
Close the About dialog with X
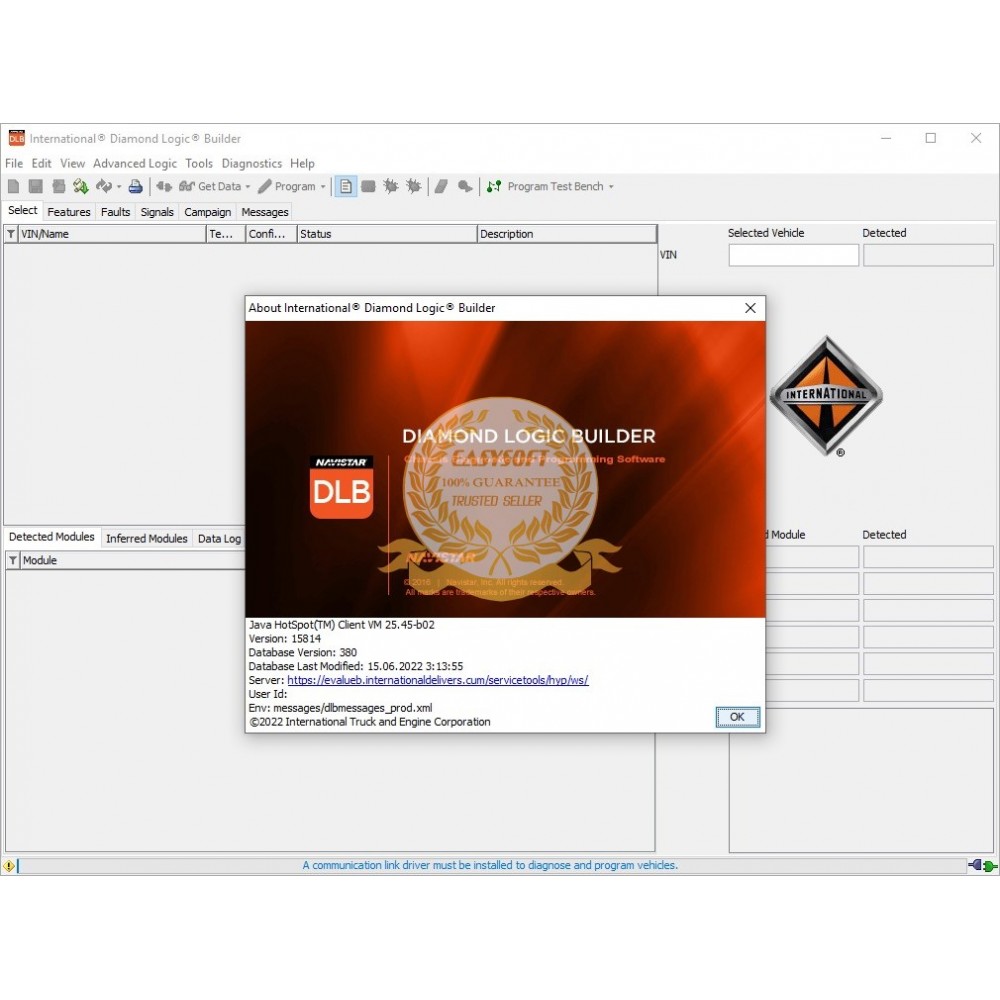[751, 308]
